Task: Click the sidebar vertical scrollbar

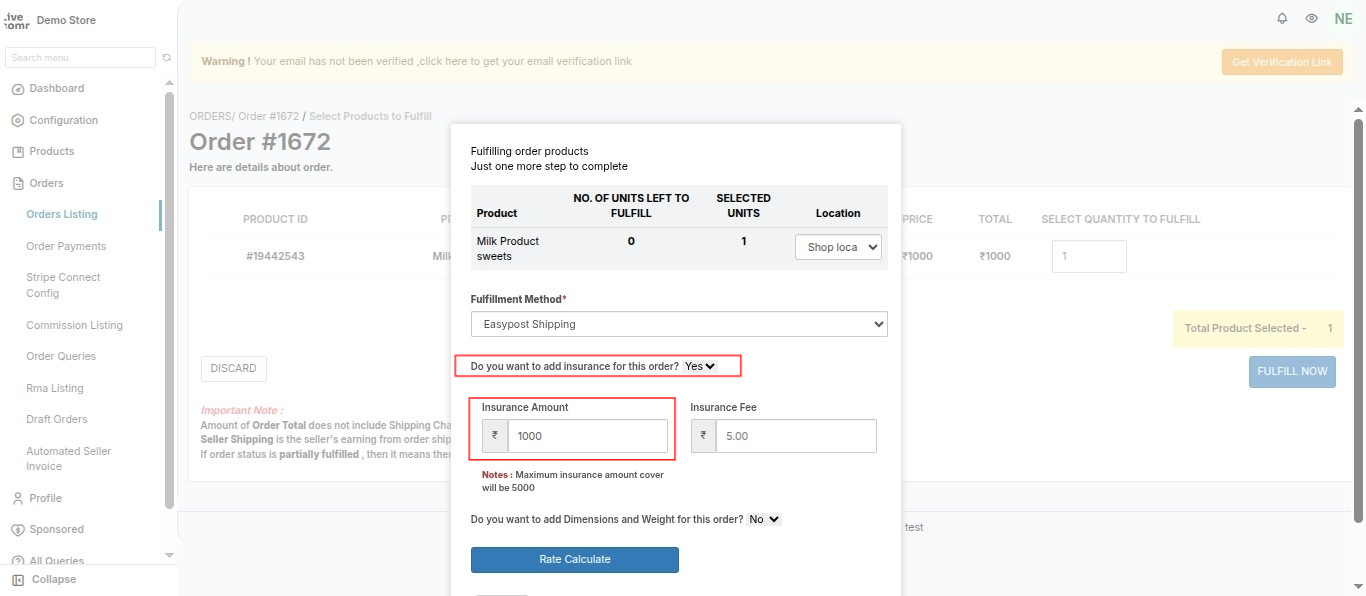Action: (169, 299)
